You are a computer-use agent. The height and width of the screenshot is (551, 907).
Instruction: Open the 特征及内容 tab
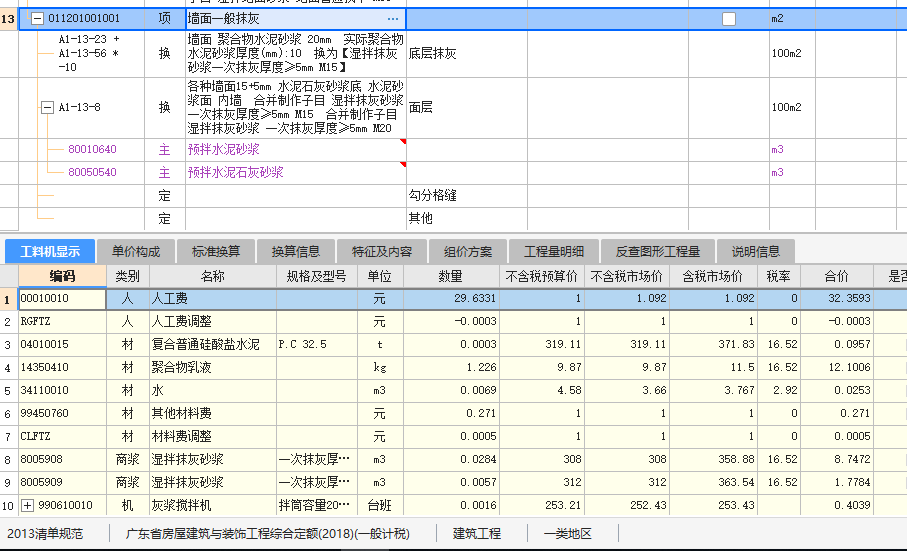pos(382,252)
